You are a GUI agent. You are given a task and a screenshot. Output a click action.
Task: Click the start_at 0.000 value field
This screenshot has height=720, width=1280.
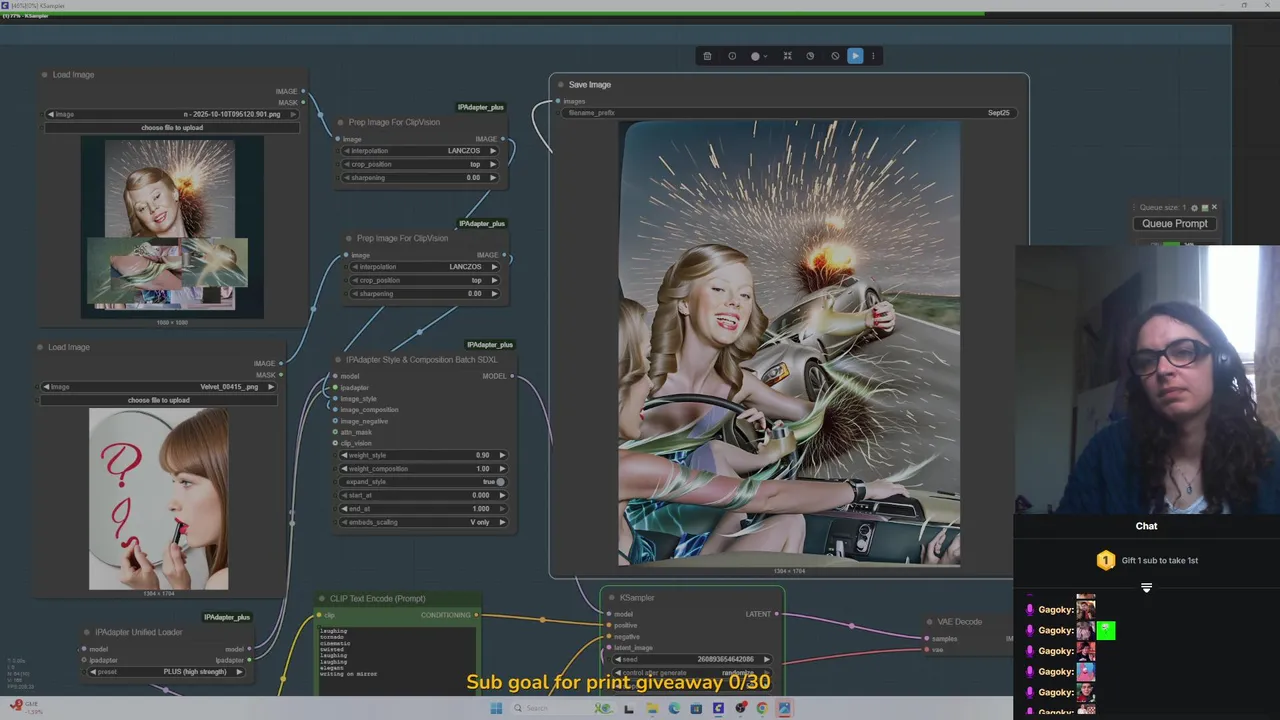423,495
